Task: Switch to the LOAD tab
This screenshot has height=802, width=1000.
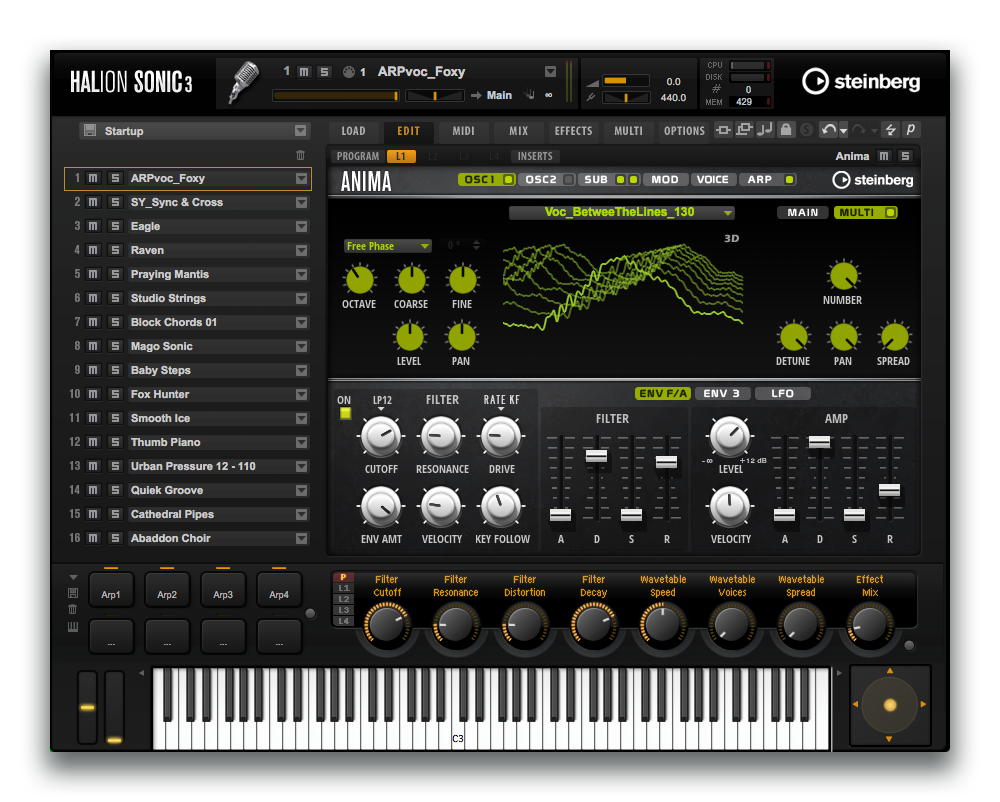Action: click(x=353, y=131)
